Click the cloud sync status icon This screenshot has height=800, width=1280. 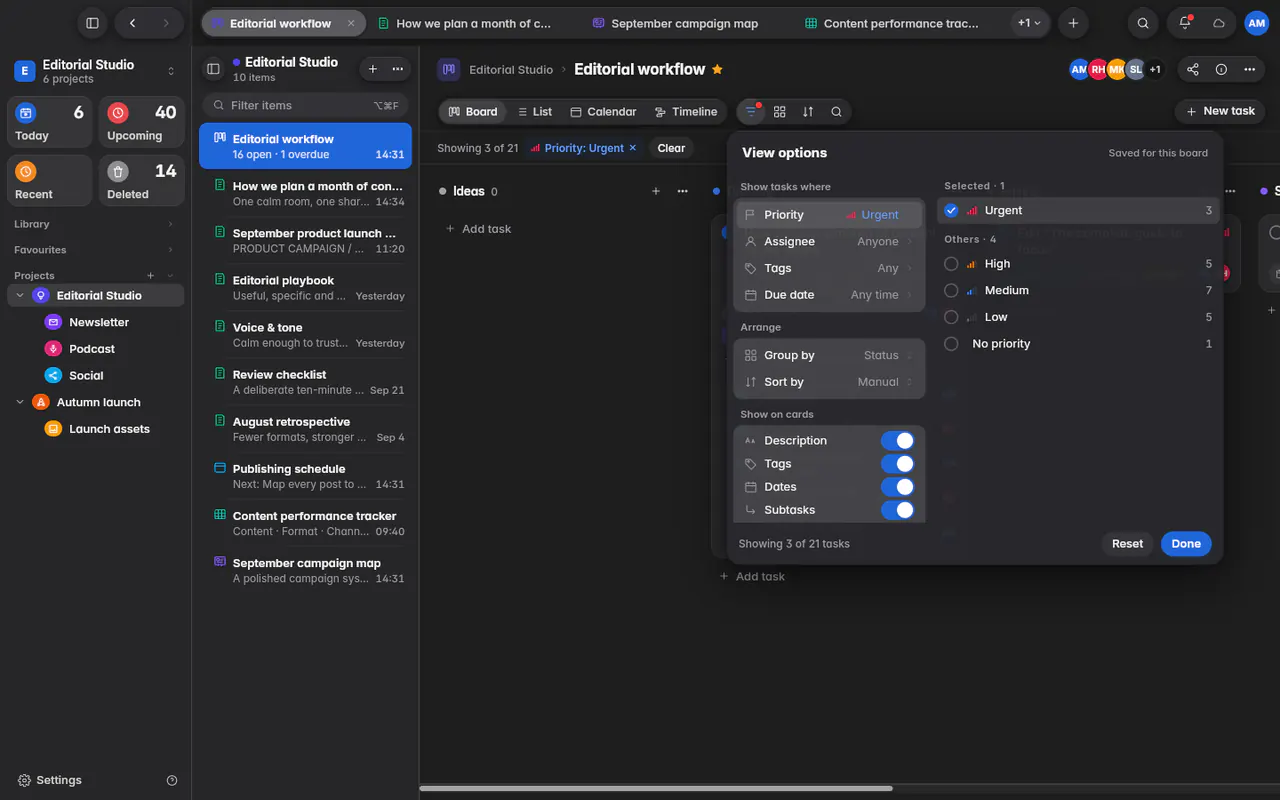click(x=1219, y=23)
